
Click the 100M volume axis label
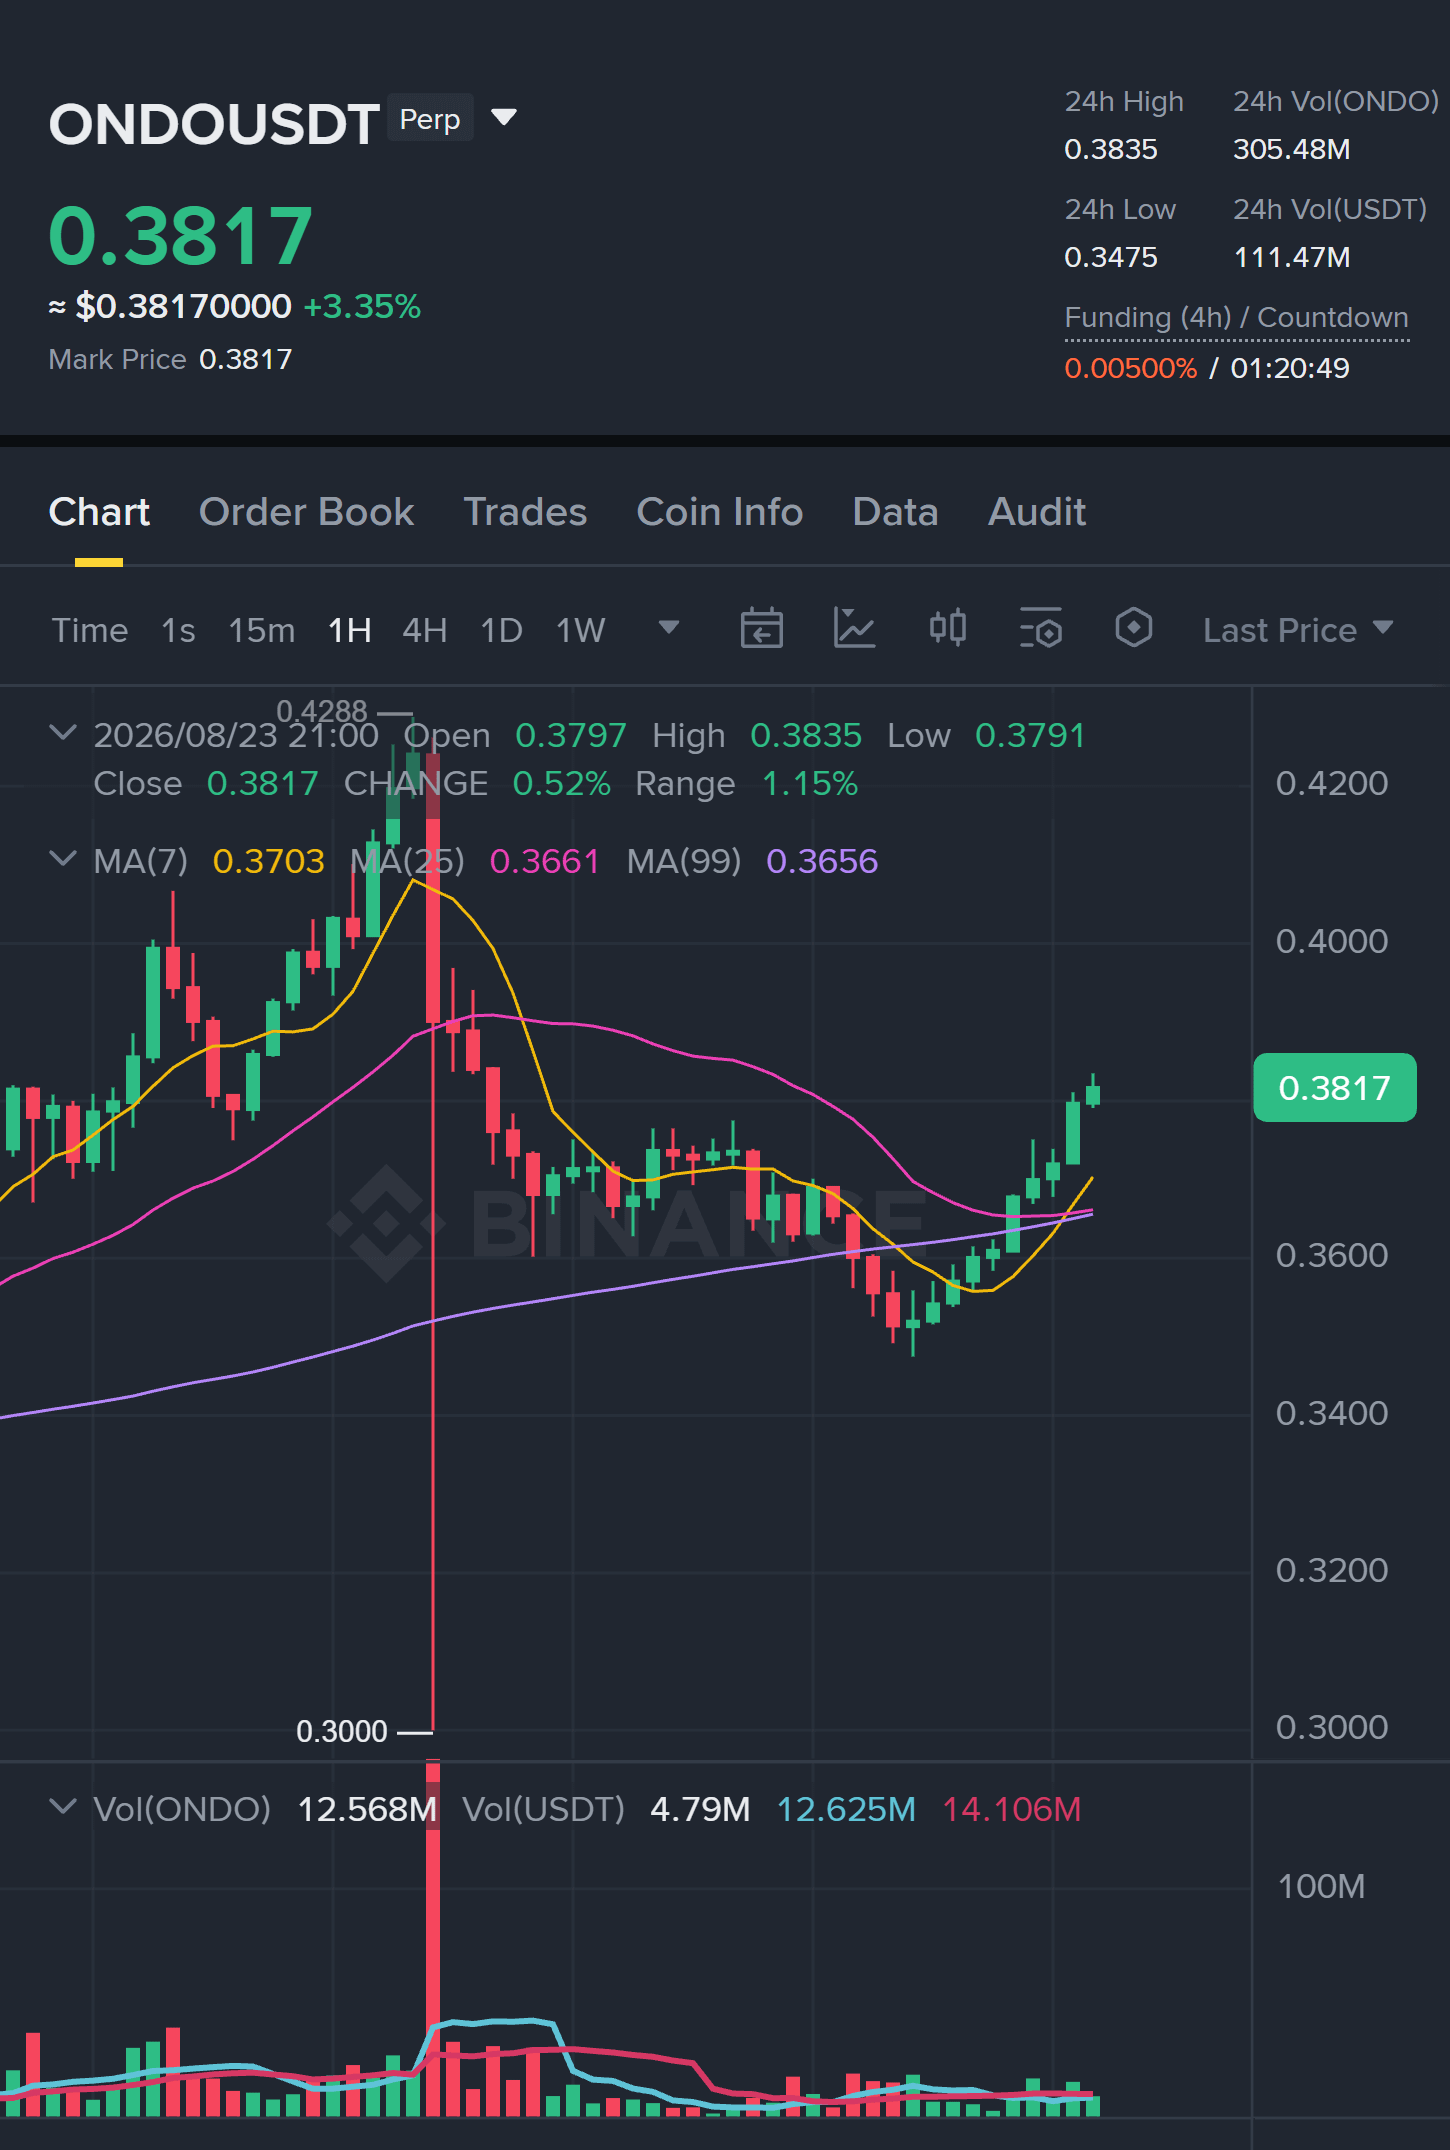[1321, 1886]
